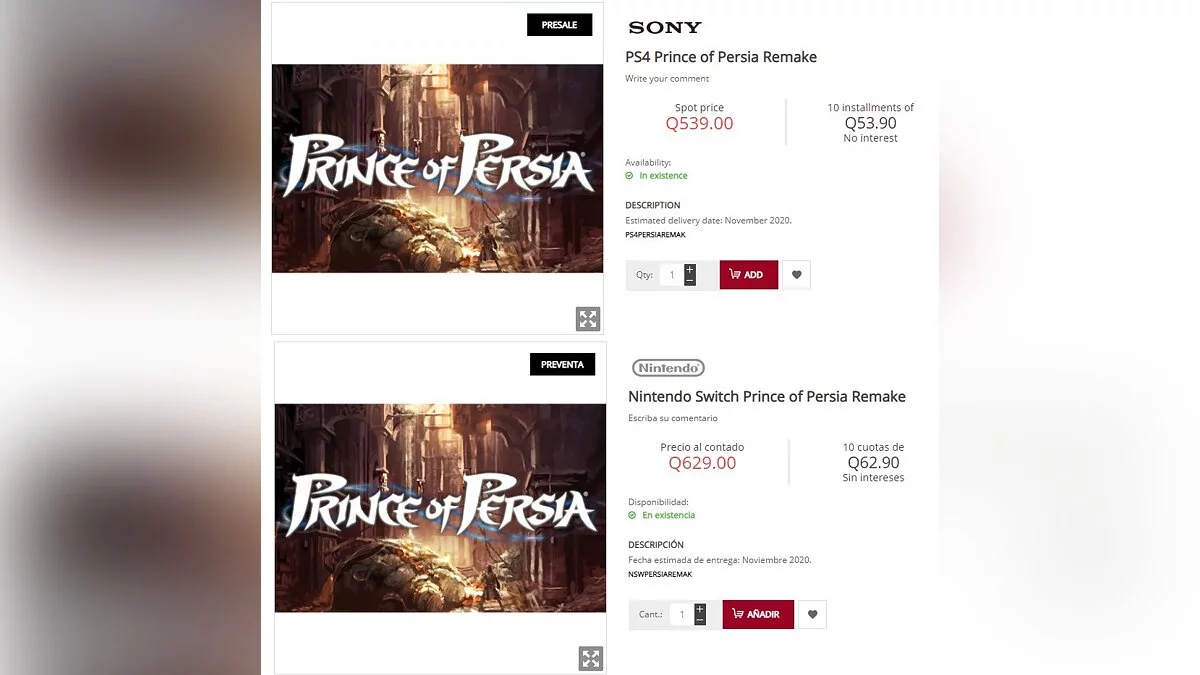The height and width of the screenshot is (675, 1200).
Task: Expand the PS4 product image fullscreen
Action: (588, 319)
